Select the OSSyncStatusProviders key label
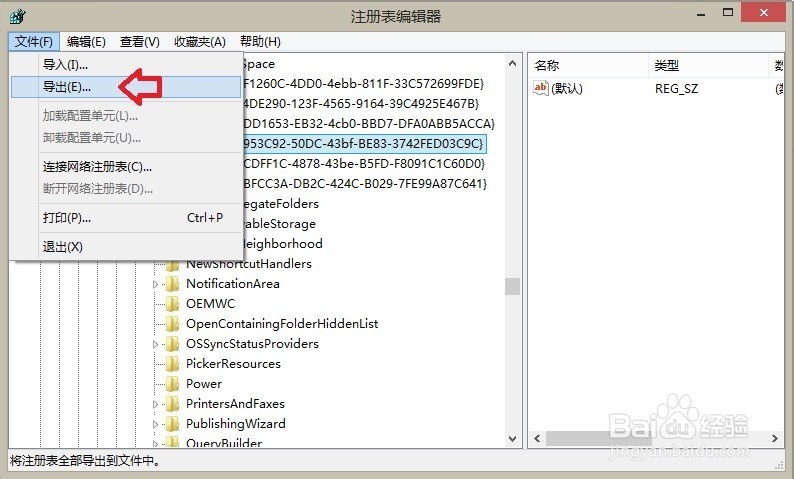 click(252, 344)
